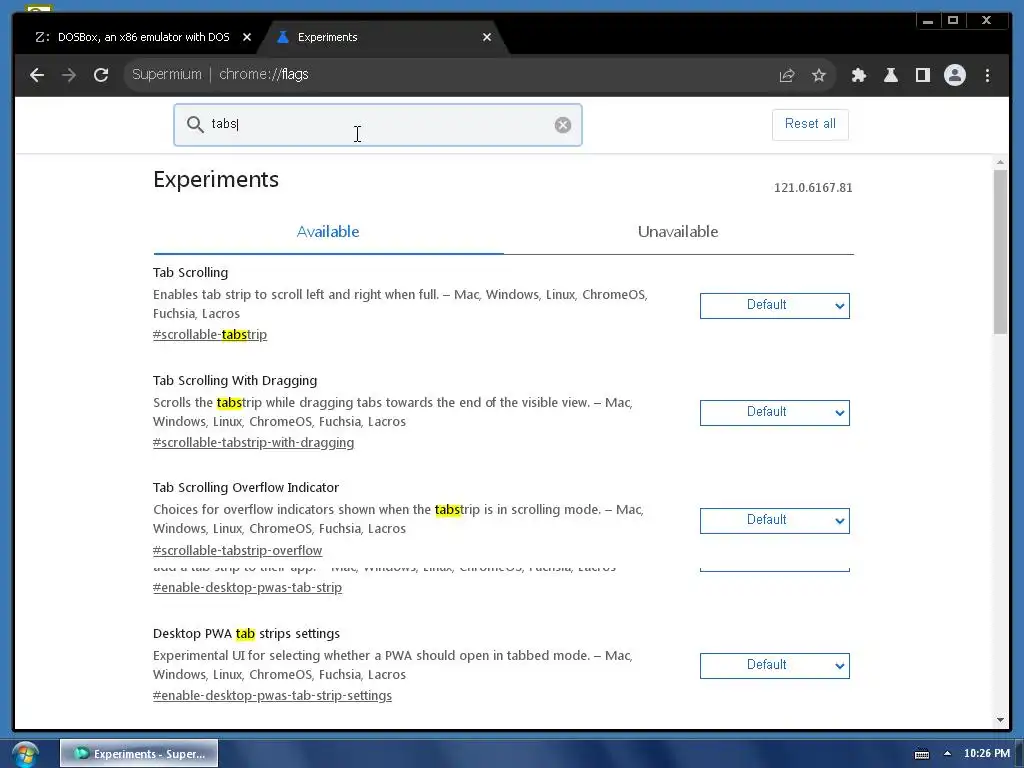Open the #scrollable-tabstrip link

click(210, 334)
